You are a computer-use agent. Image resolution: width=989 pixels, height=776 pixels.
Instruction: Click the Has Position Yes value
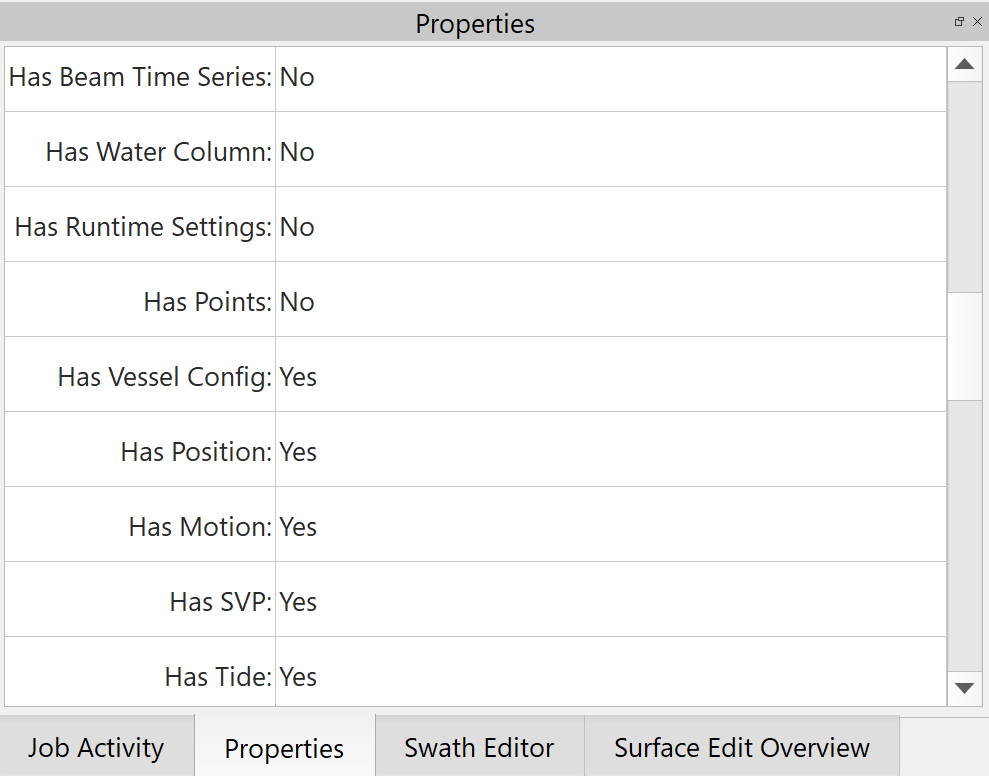point(298,452)
